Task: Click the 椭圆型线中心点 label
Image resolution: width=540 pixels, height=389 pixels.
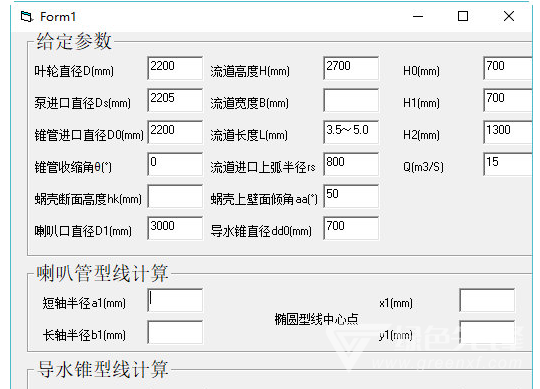Action: pos(316,319)
